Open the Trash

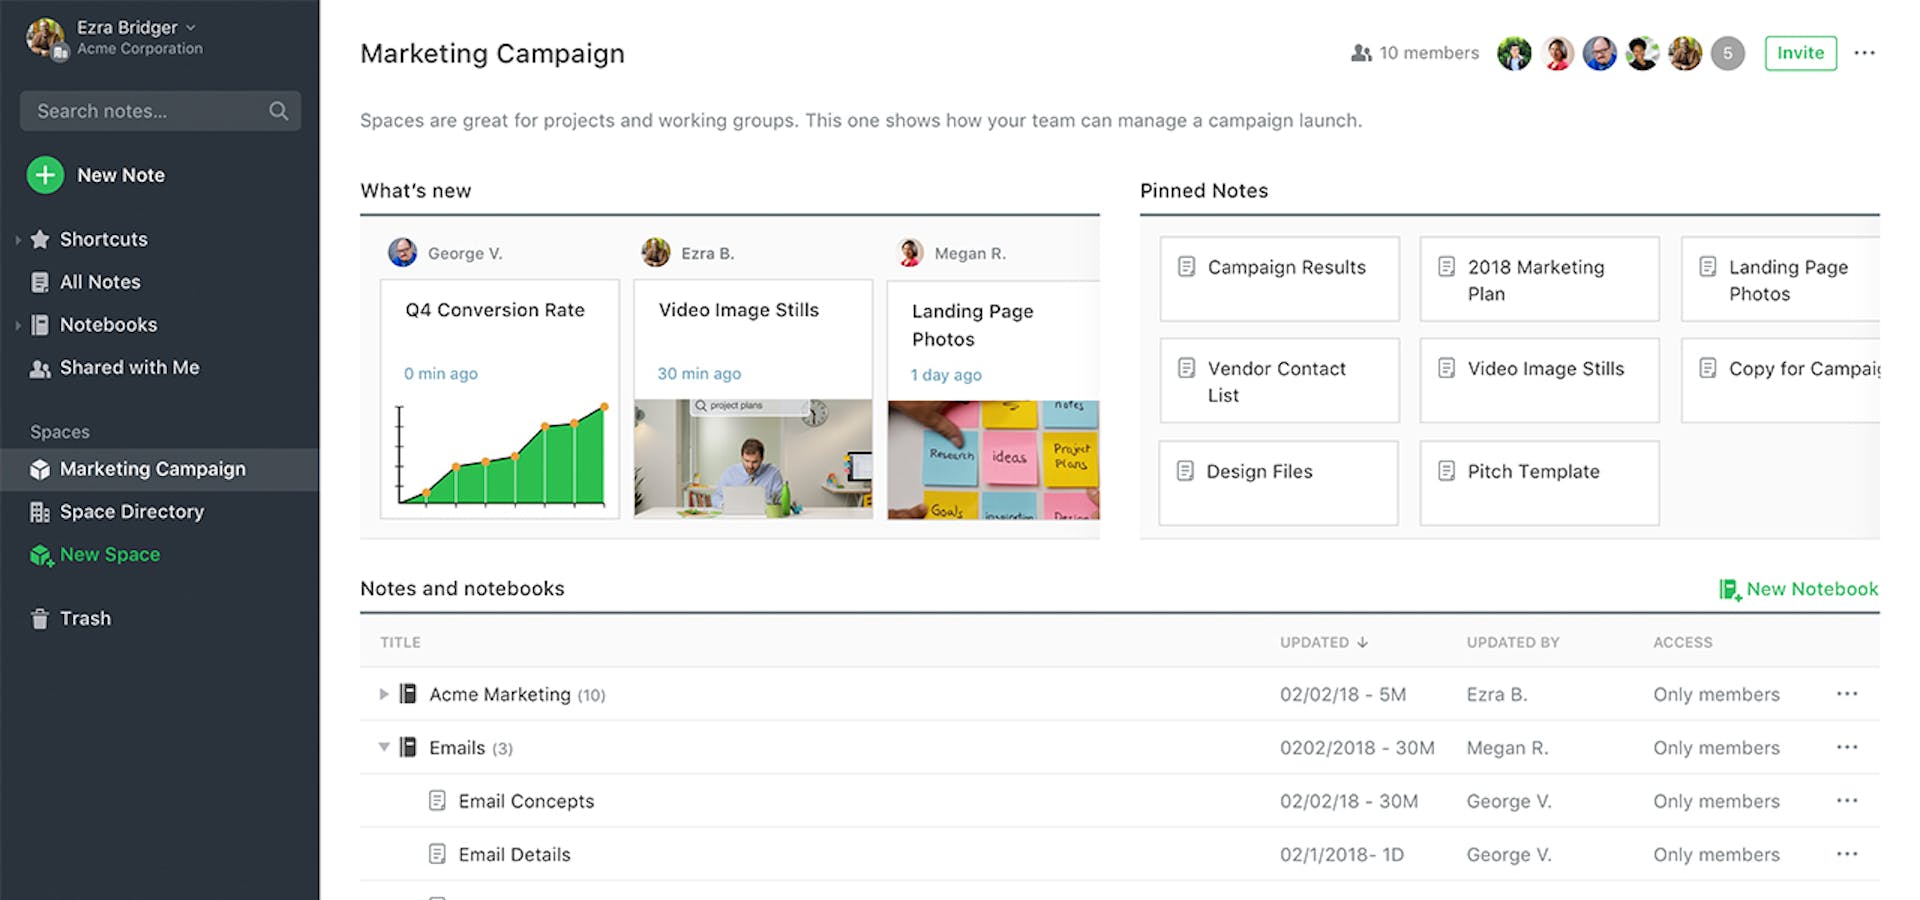pos(38,618)
